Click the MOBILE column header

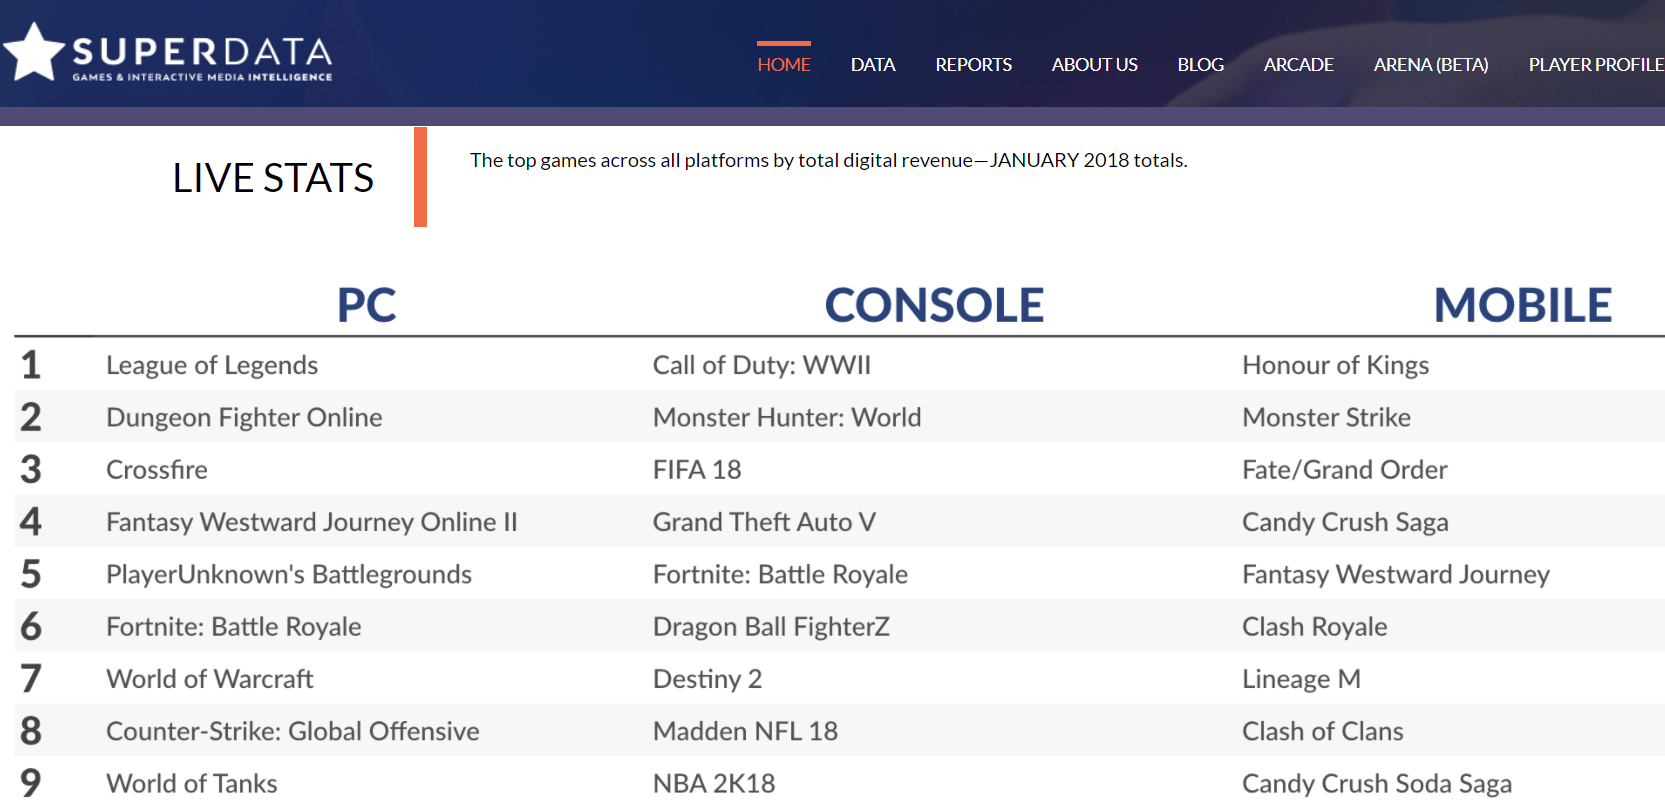coord(1523,305)
